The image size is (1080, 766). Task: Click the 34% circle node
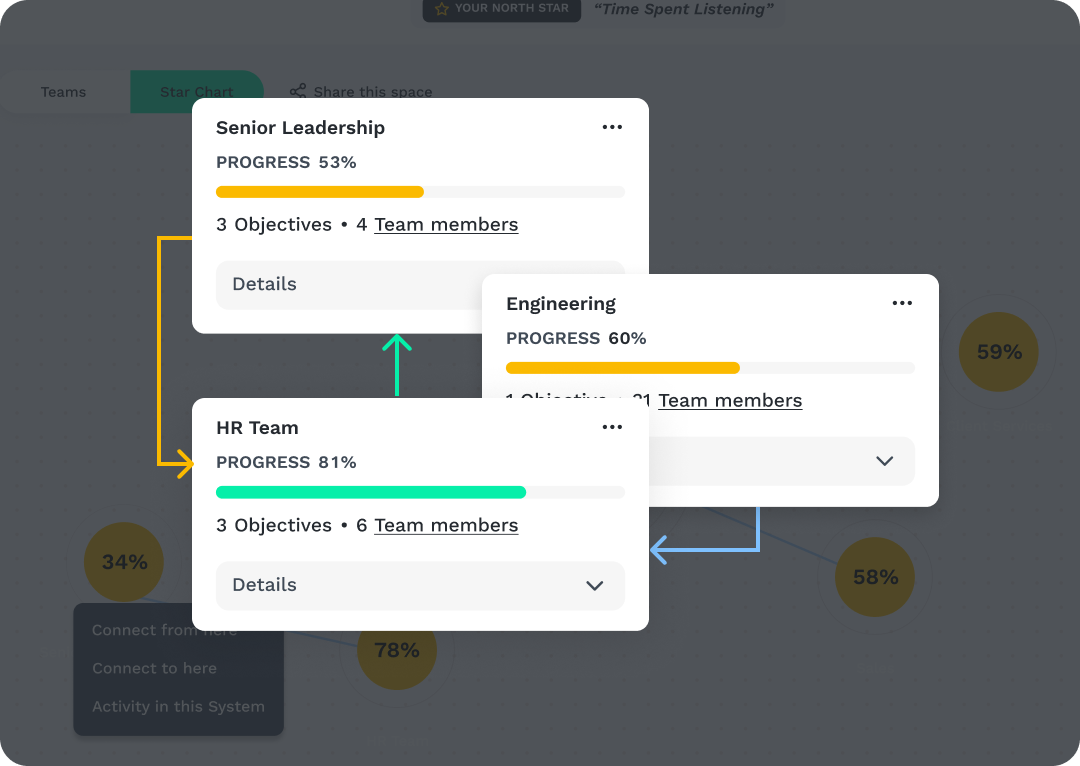(124, 562)
